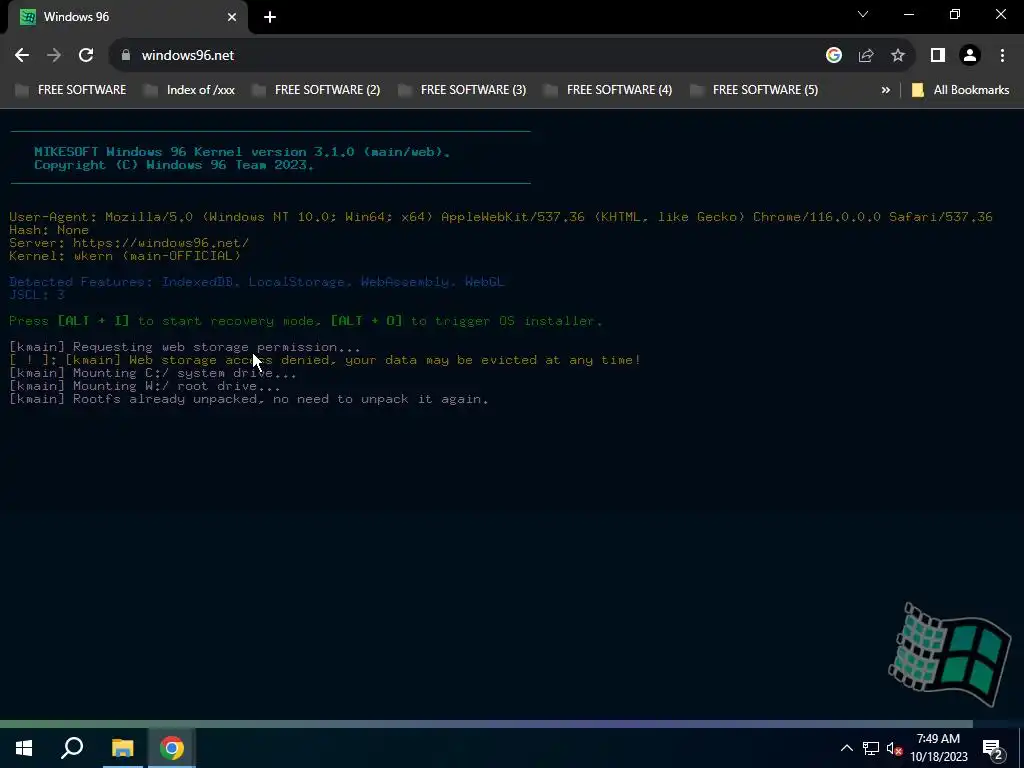Open the FREE SOFTWARE (3) bookmark folder

(x=462, y=90)
